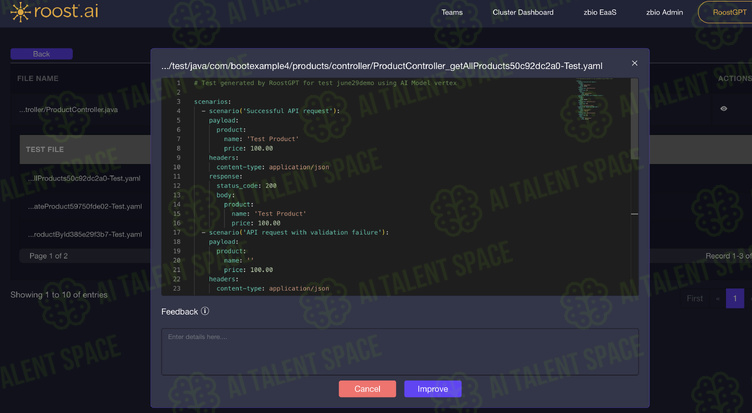
Task: Open Cluster Dashboard in top navigation
Action: tap(523, 12)
